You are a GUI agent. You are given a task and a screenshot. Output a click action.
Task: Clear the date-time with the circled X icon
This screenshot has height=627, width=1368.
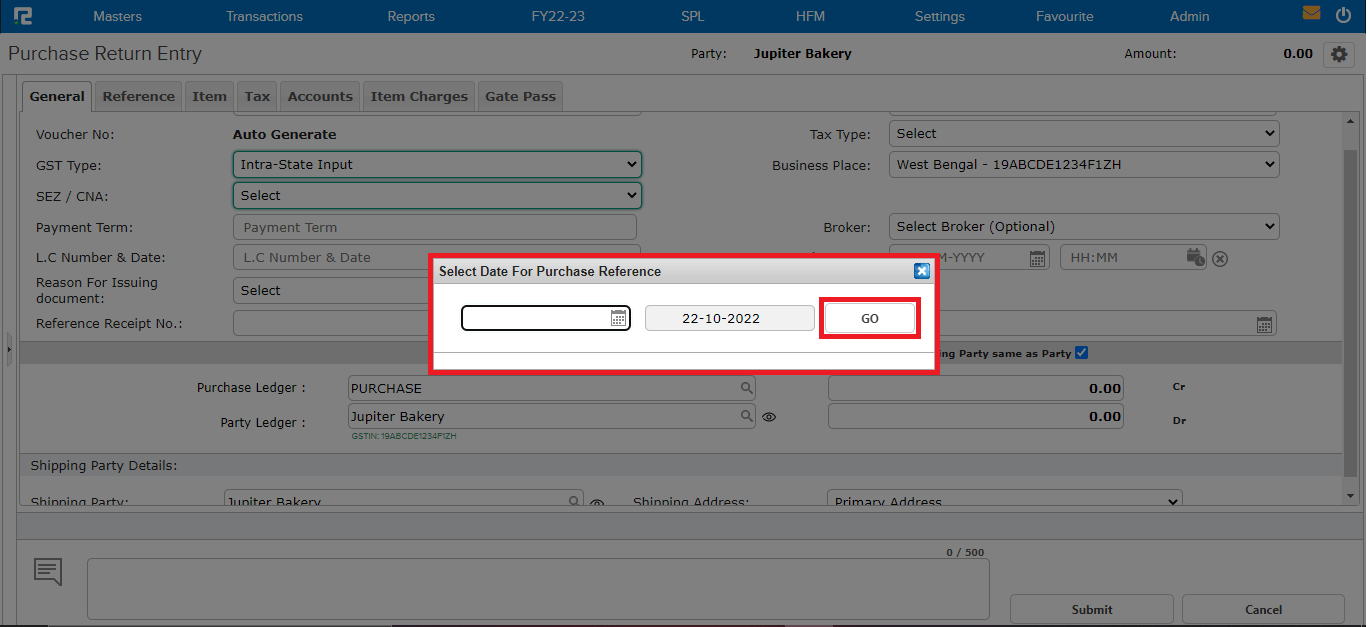[x=1219, y=258]
